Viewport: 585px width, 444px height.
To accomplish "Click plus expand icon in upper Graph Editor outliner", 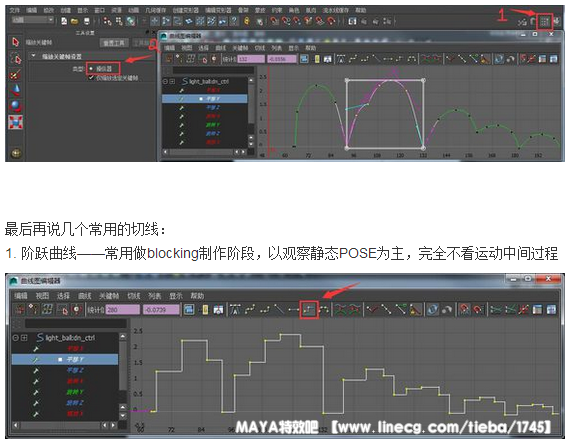I will [172, 81].
